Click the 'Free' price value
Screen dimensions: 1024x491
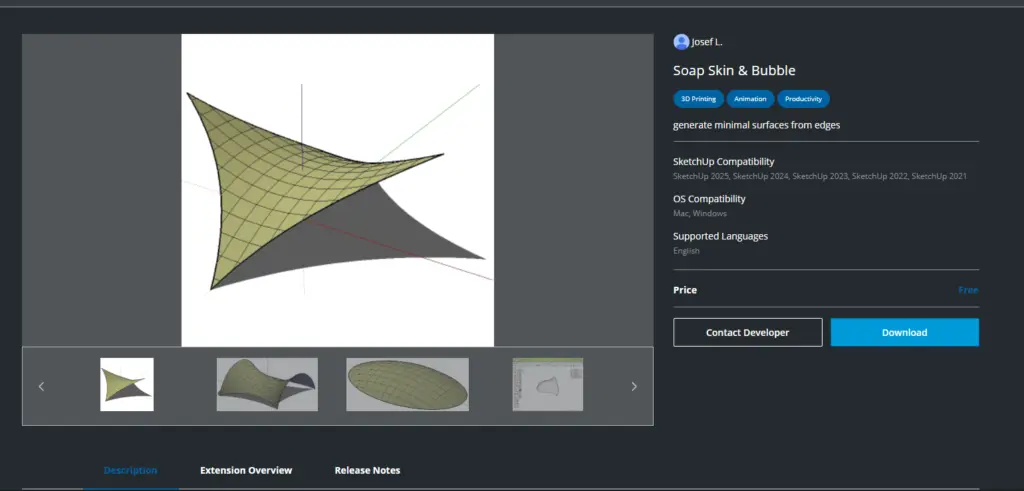click(x=968, y=290)
